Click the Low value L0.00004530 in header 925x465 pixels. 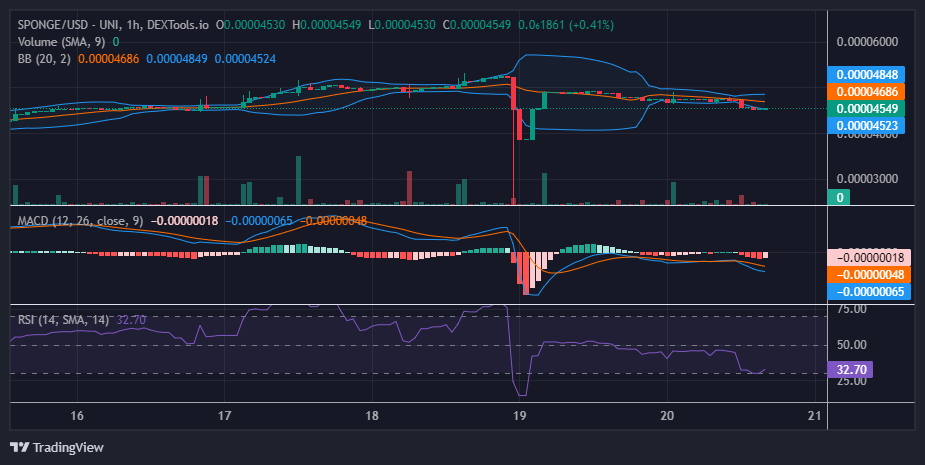click(x=402, y=25)
